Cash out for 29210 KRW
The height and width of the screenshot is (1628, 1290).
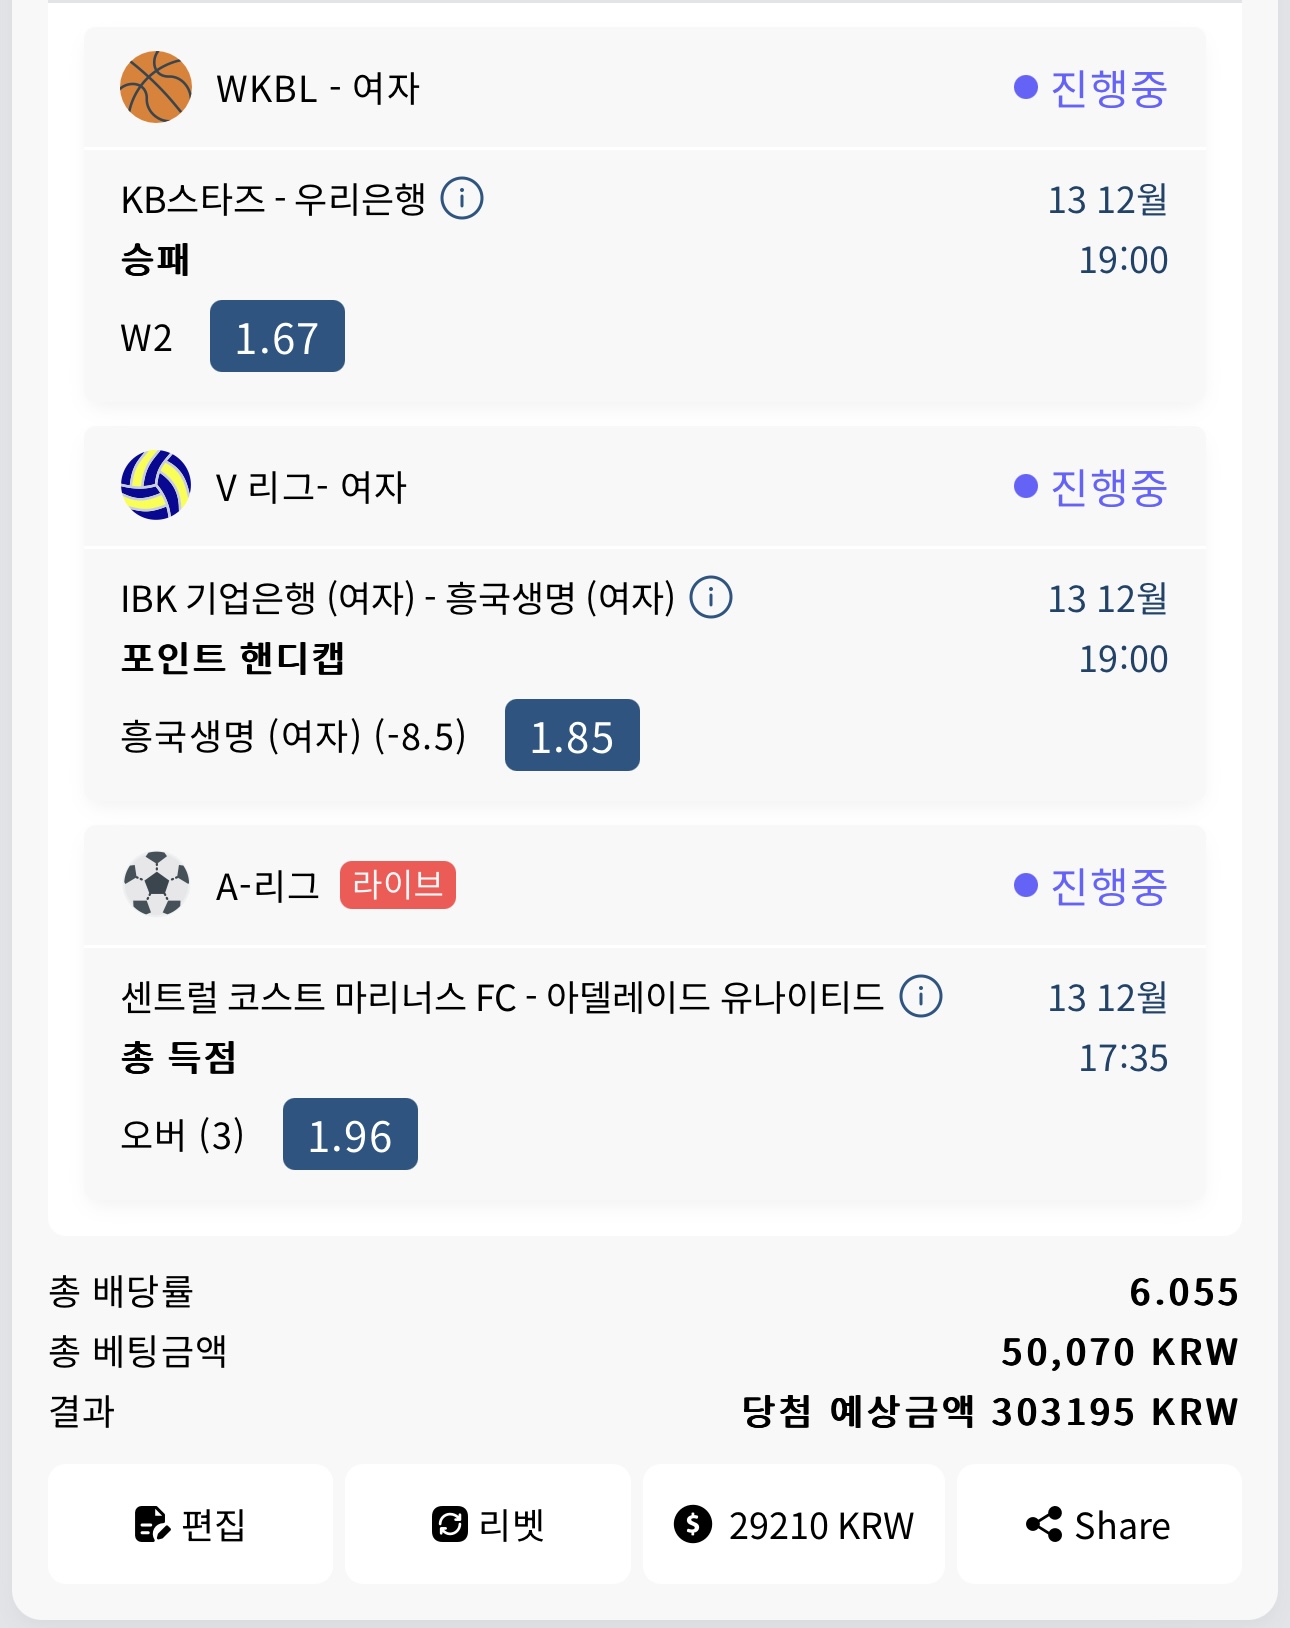point(793,1524)
